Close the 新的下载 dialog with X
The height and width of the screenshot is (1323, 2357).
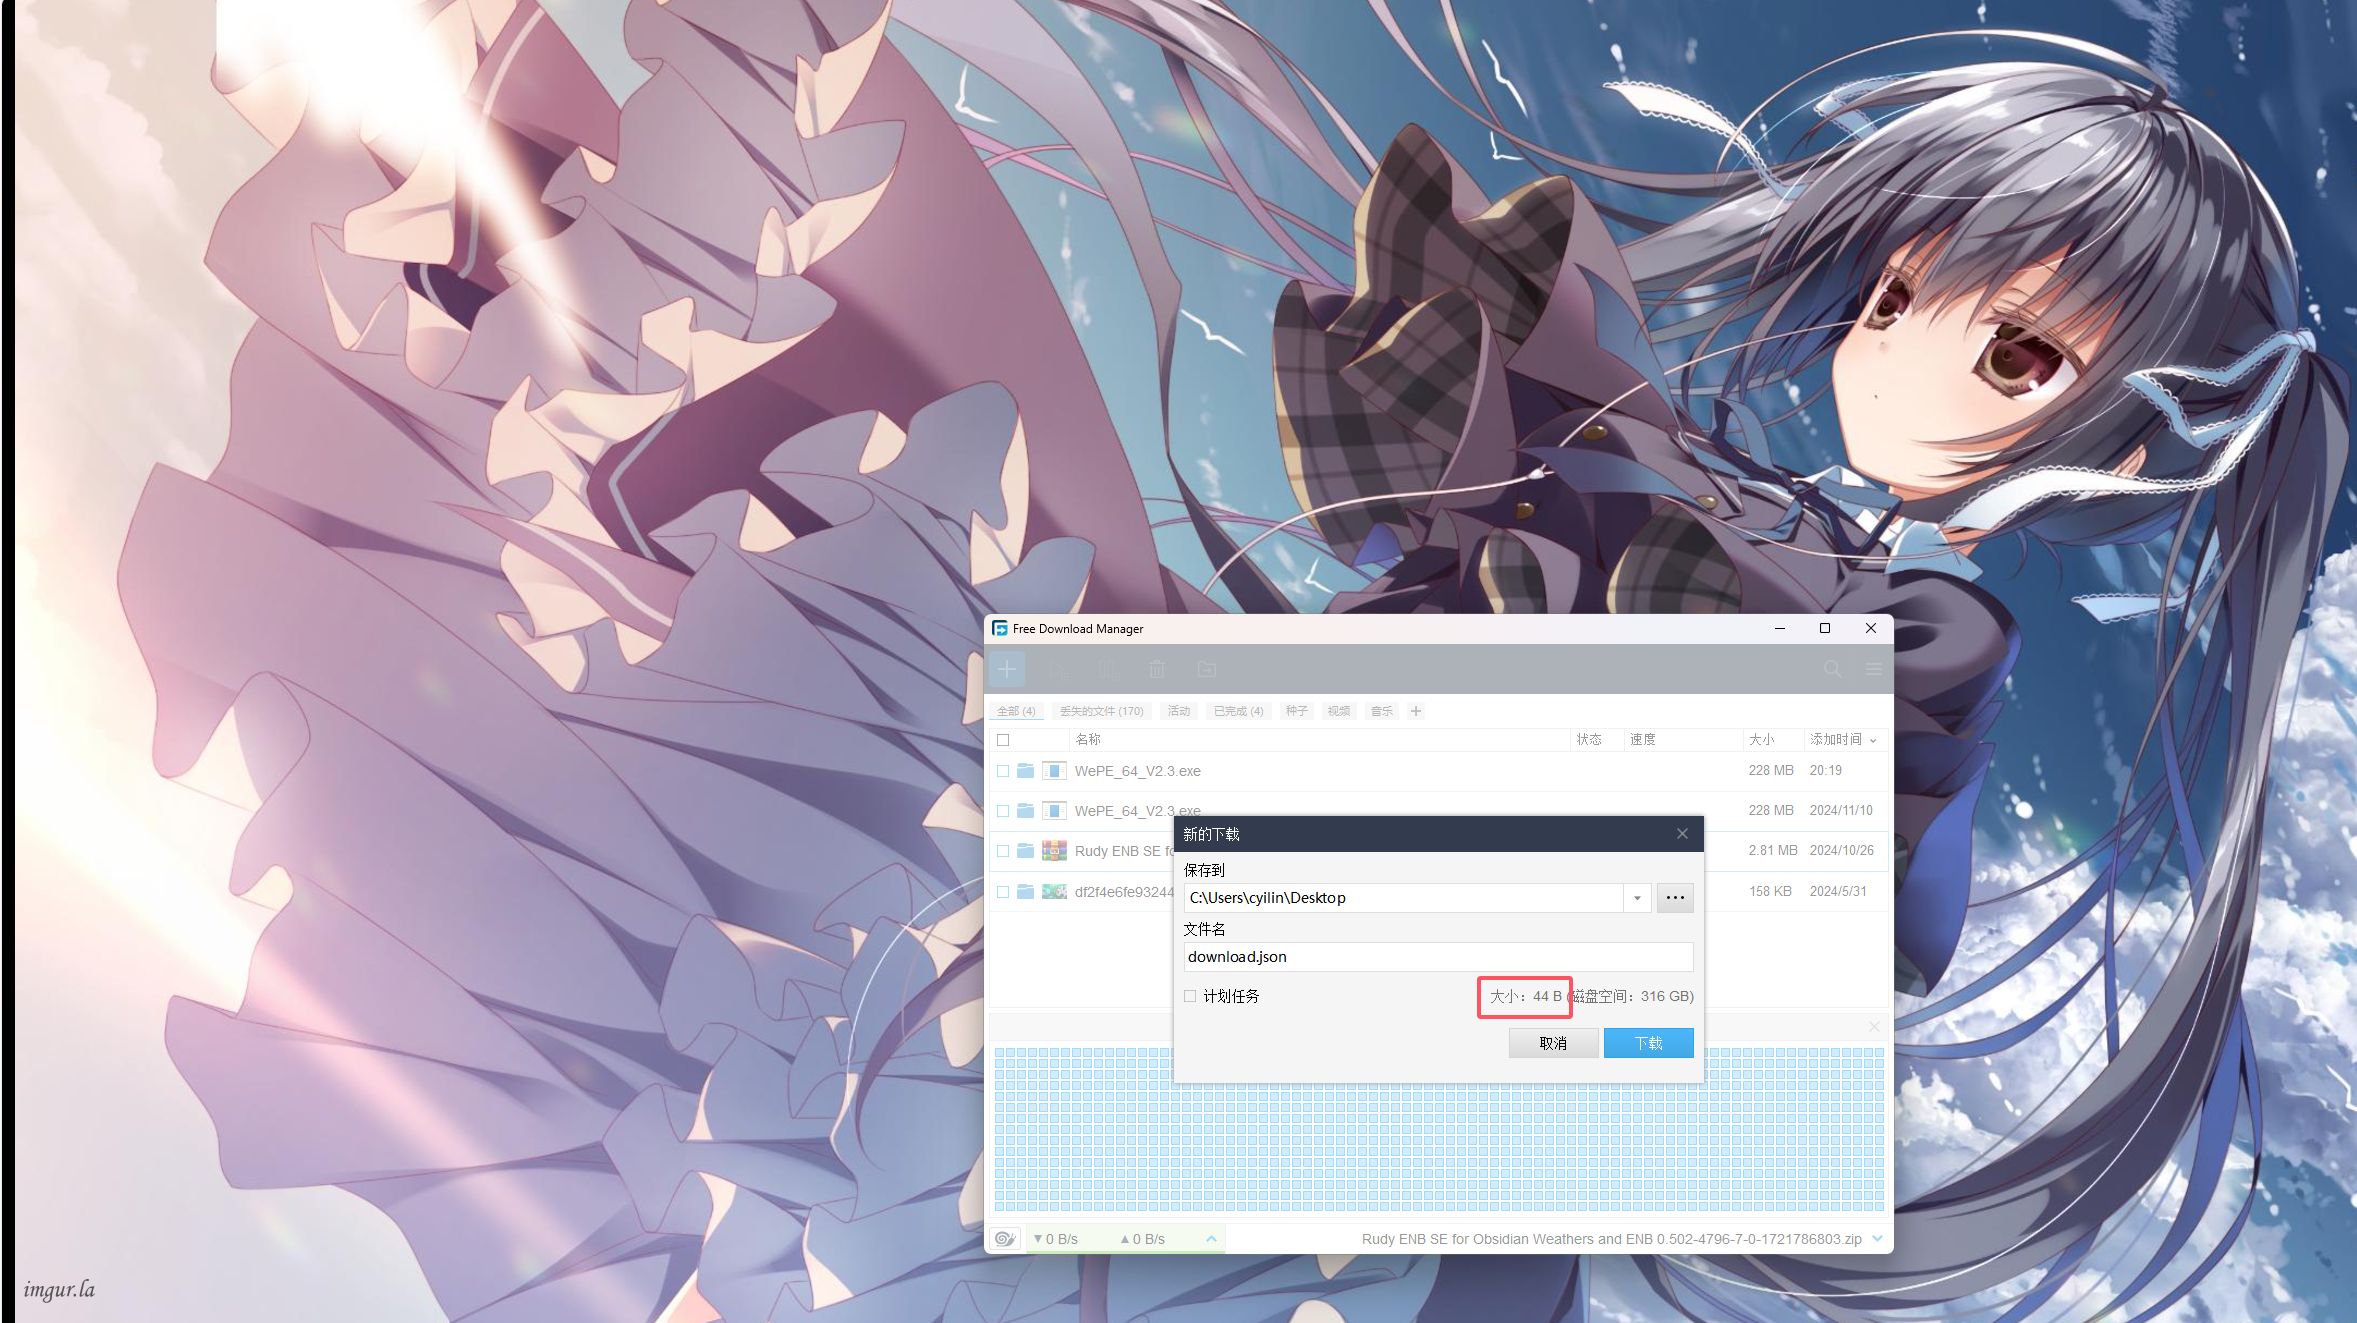coord(1682,834)
